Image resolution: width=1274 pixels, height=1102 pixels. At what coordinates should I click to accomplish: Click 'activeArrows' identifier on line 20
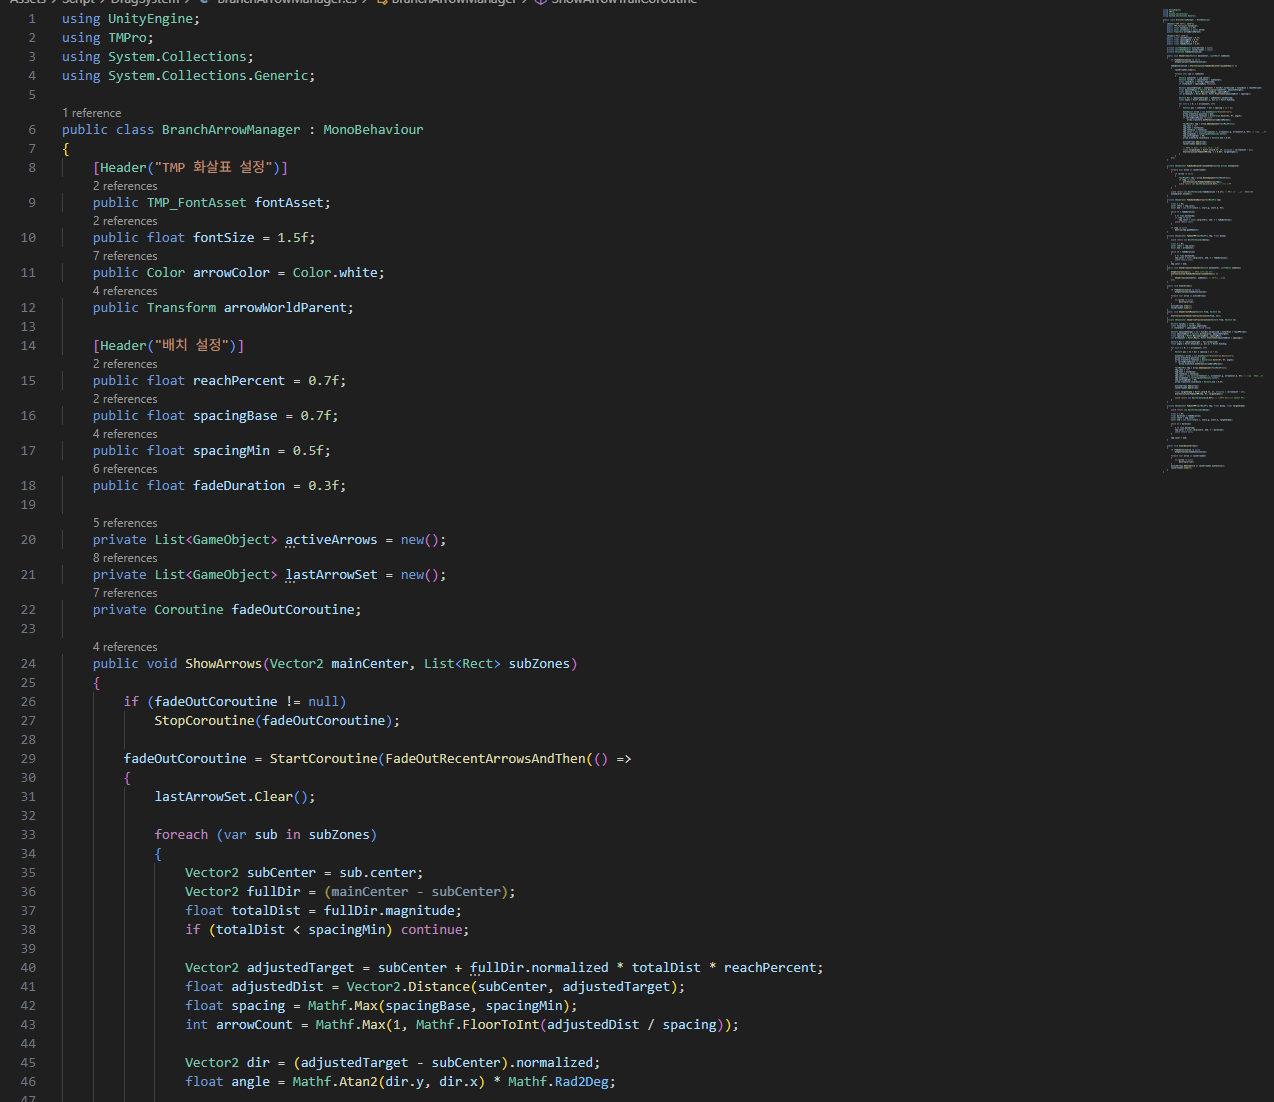[331, 540]
